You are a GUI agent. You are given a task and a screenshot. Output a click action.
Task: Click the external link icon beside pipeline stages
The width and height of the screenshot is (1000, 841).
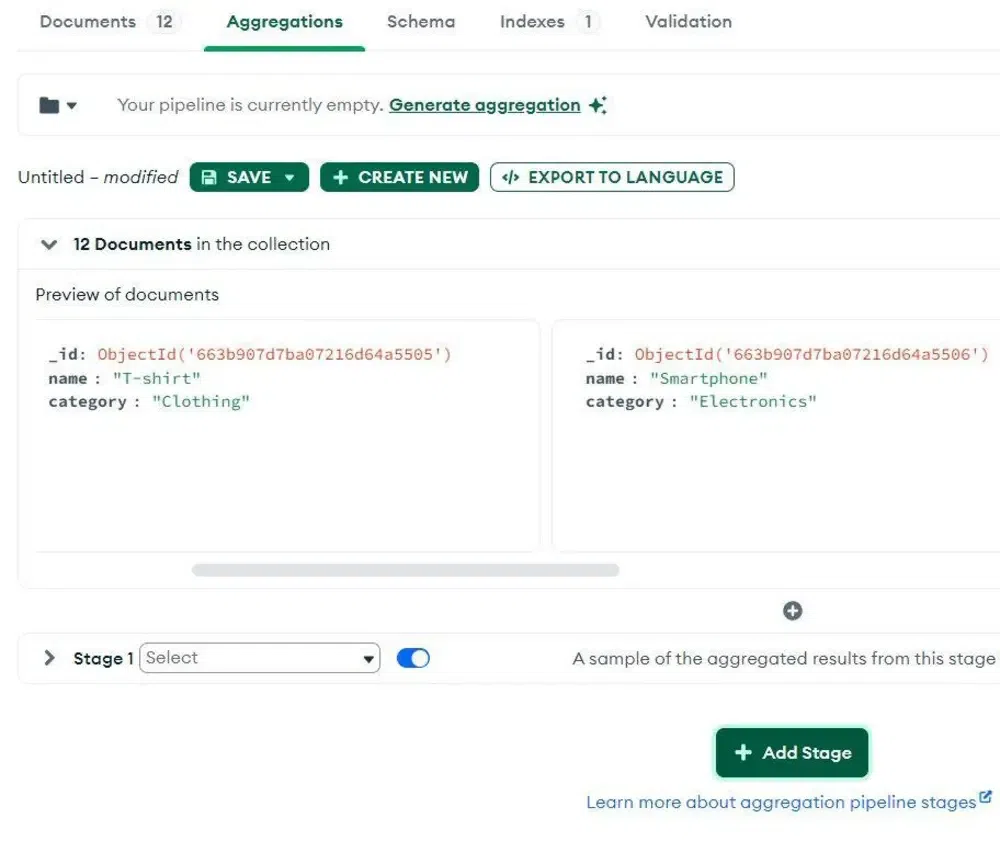(985, 798)
